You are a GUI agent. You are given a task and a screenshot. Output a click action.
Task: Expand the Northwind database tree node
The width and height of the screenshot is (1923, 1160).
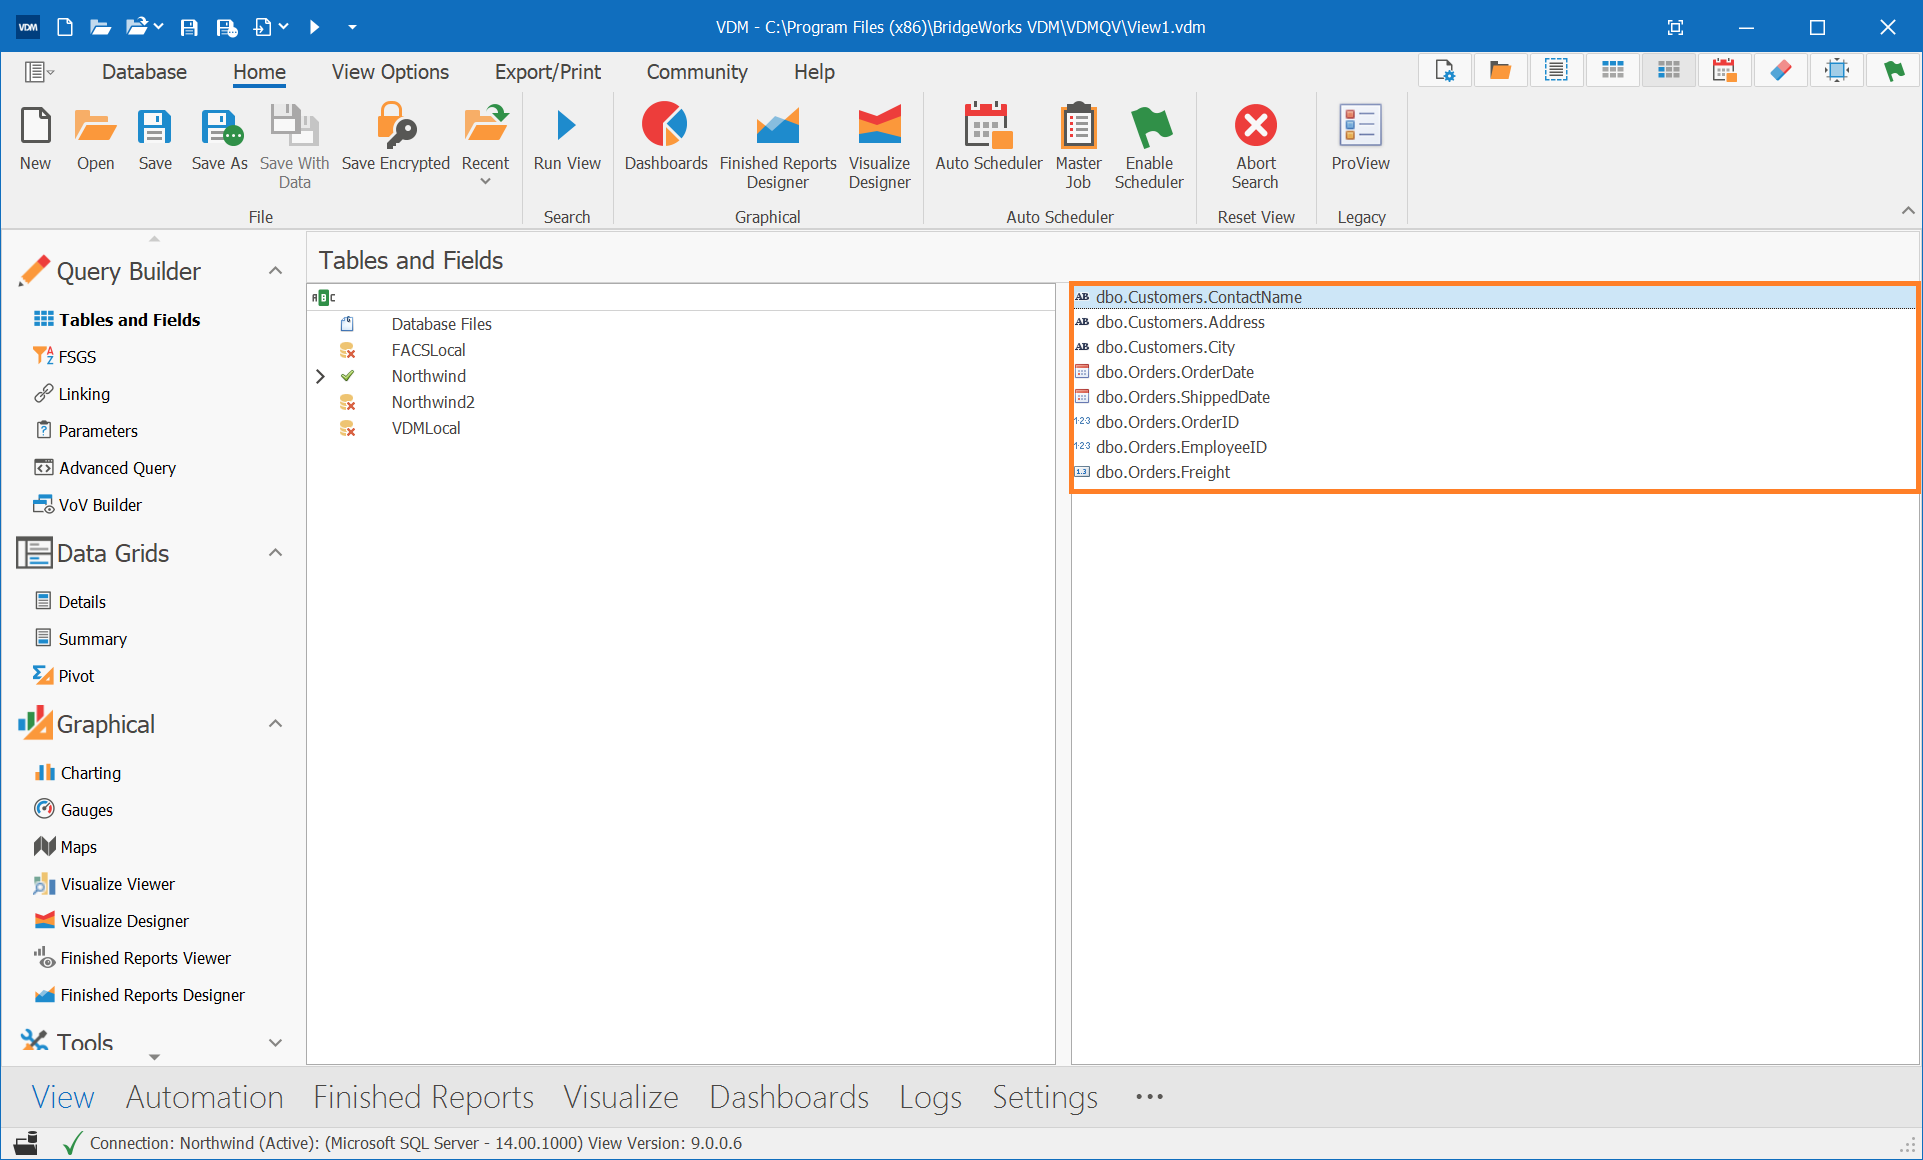point(320,376)
